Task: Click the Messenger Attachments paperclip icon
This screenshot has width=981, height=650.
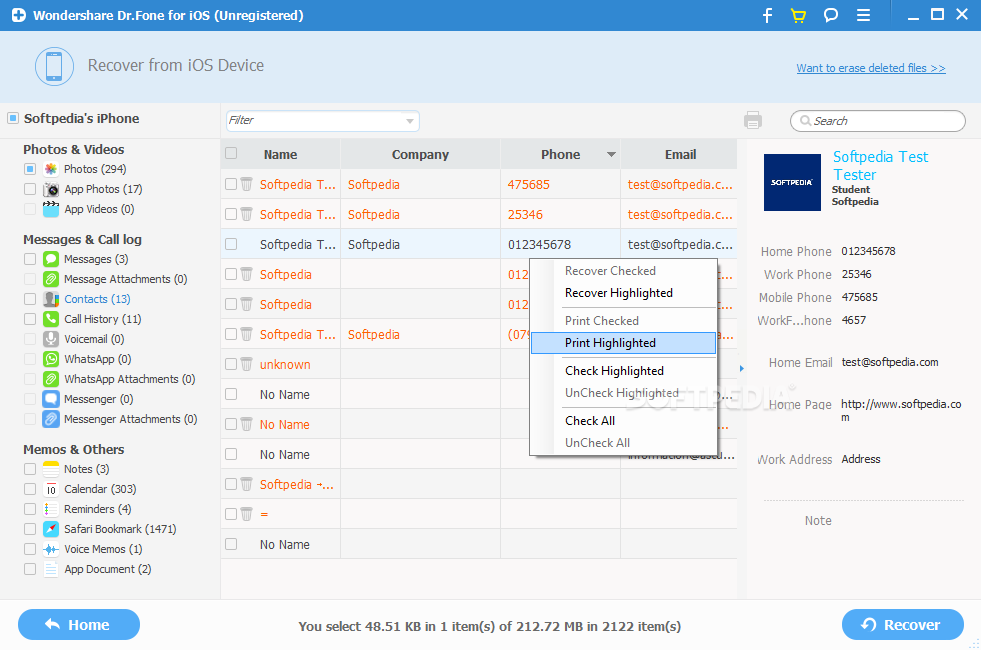Action: pos(51,419)
